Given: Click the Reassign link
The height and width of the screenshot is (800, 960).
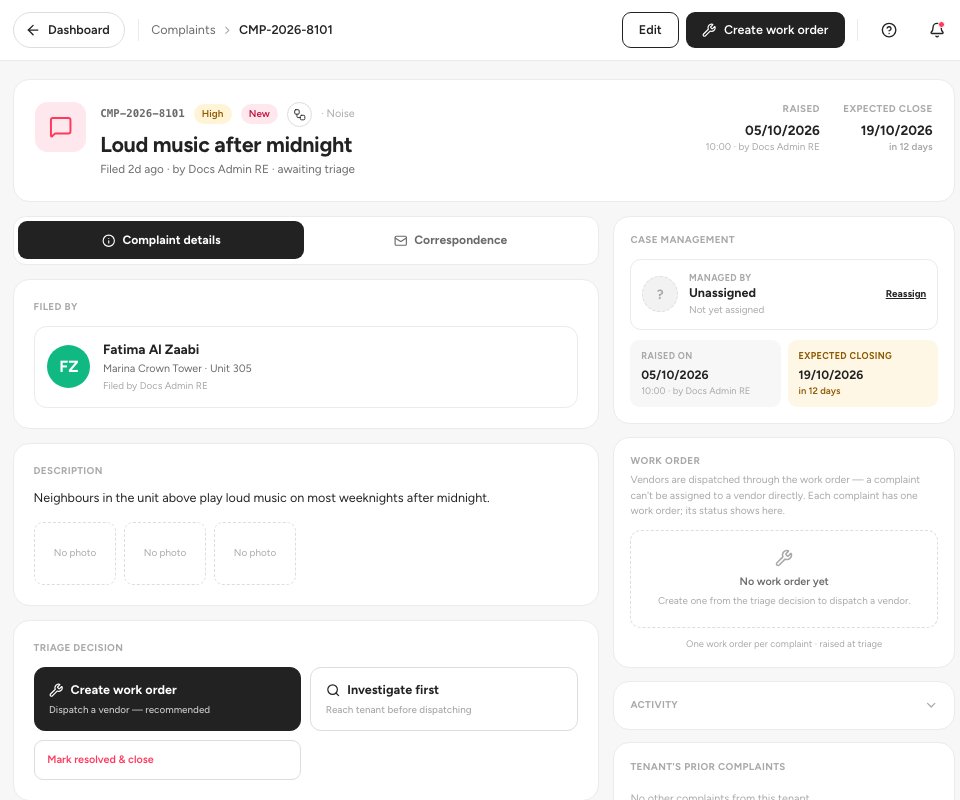Looking at the screenshot, I should click(x=906, y=294).
